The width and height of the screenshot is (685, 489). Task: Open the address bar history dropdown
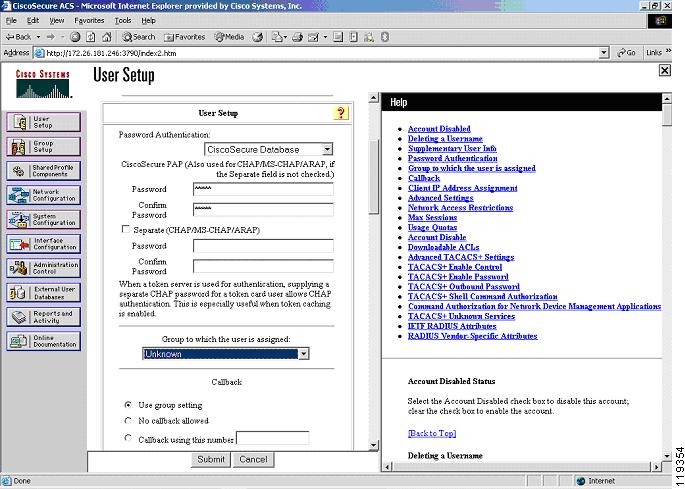click(603, 53)
